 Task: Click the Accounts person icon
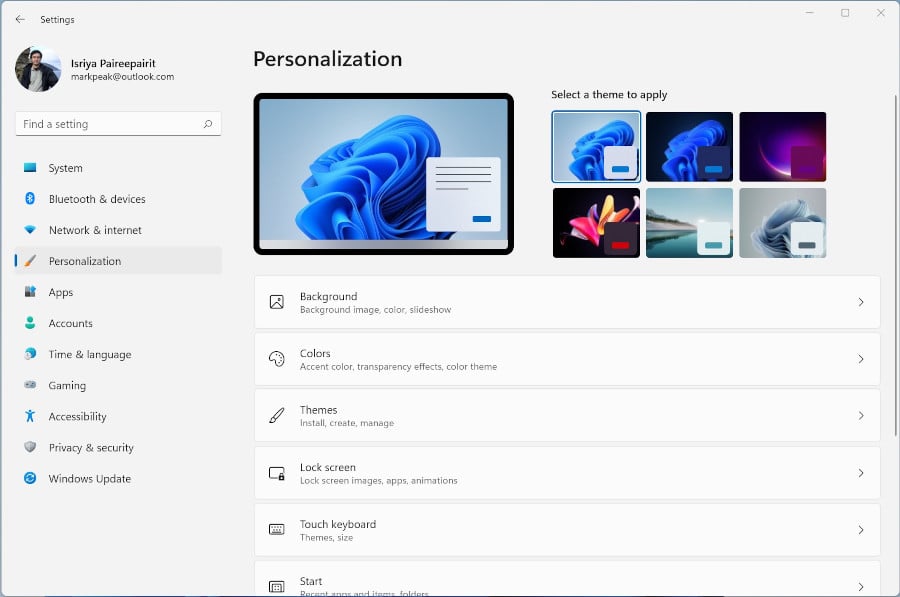[30, 323]
